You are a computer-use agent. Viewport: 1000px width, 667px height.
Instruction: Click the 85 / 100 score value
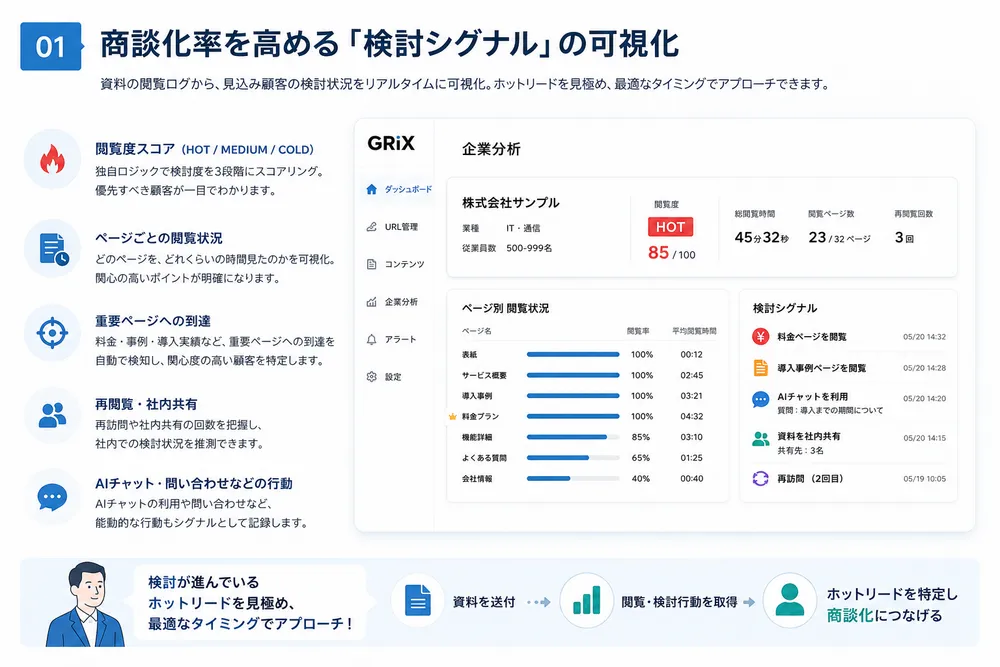[x=672, y=253]
